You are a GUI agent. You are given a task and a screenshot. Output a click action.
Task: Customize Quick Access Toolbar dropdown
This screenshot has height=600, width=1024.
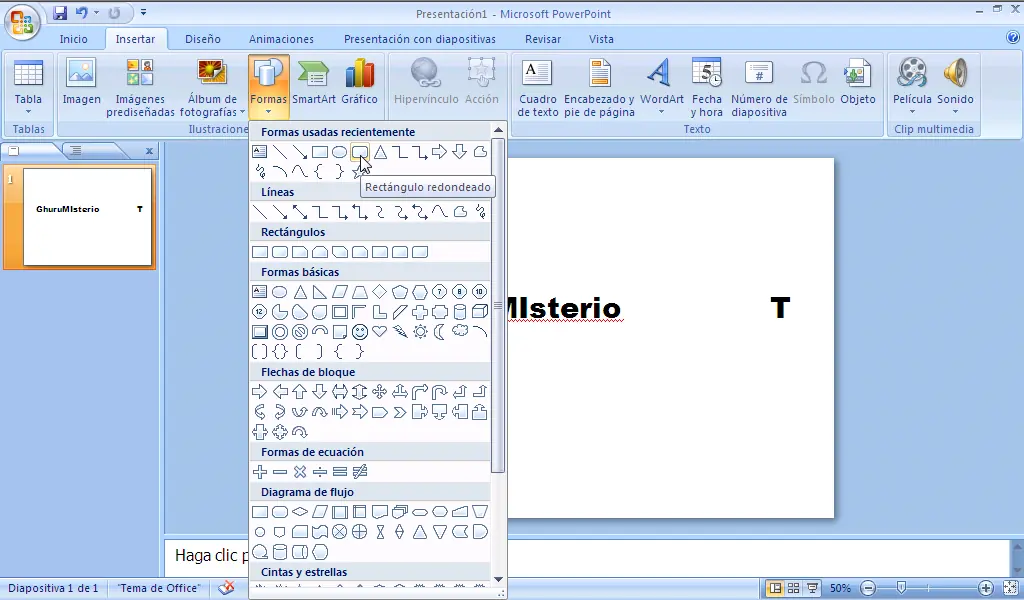click(x=144, y=12)
